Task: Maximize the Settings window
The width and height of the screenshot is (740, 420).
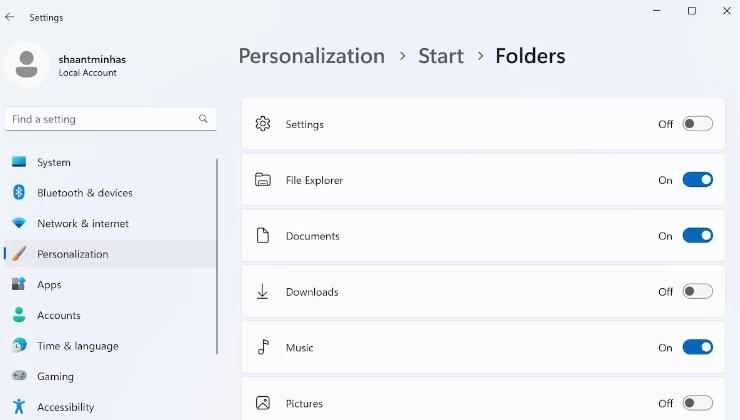Action: [x=692, y=10]
